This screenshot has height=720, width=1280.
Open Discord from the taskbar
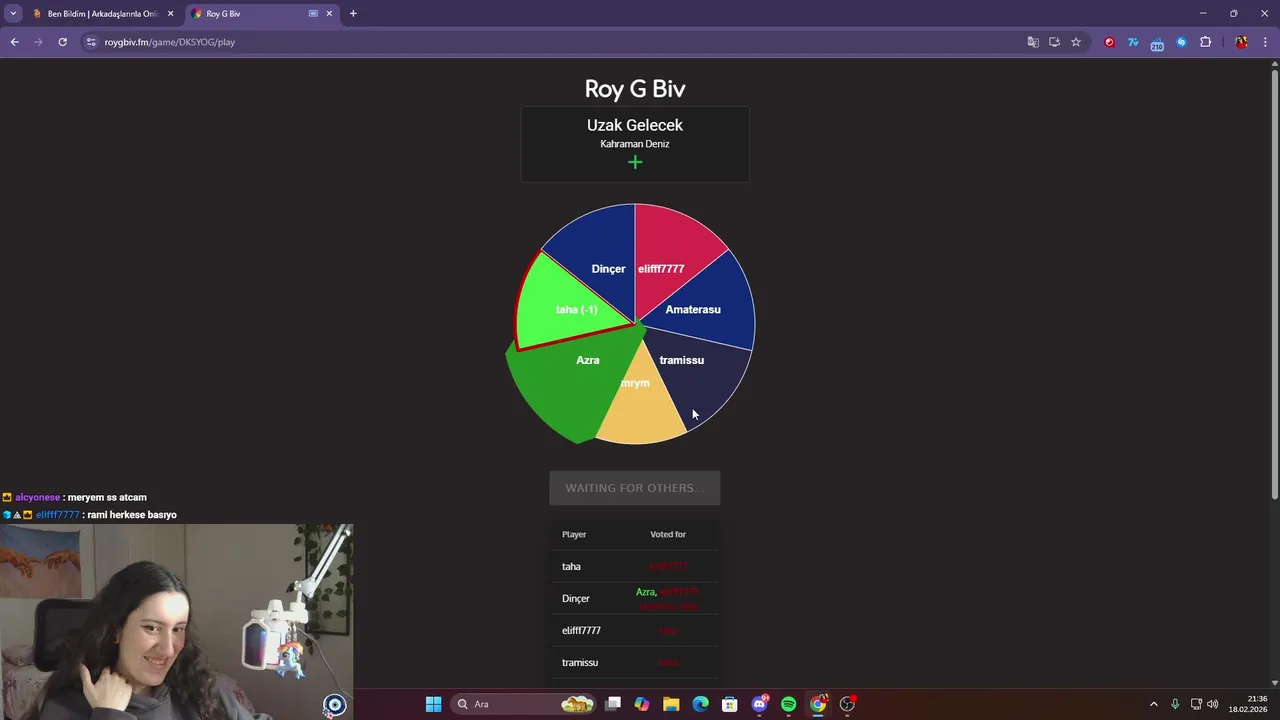point(759,704)
